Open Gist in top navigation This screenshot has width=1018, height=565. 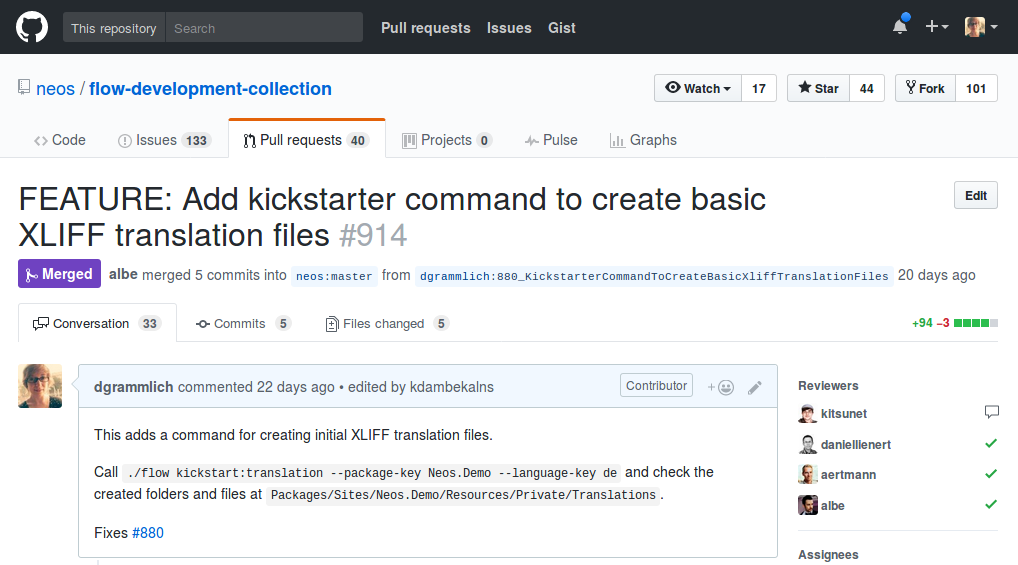562,28
